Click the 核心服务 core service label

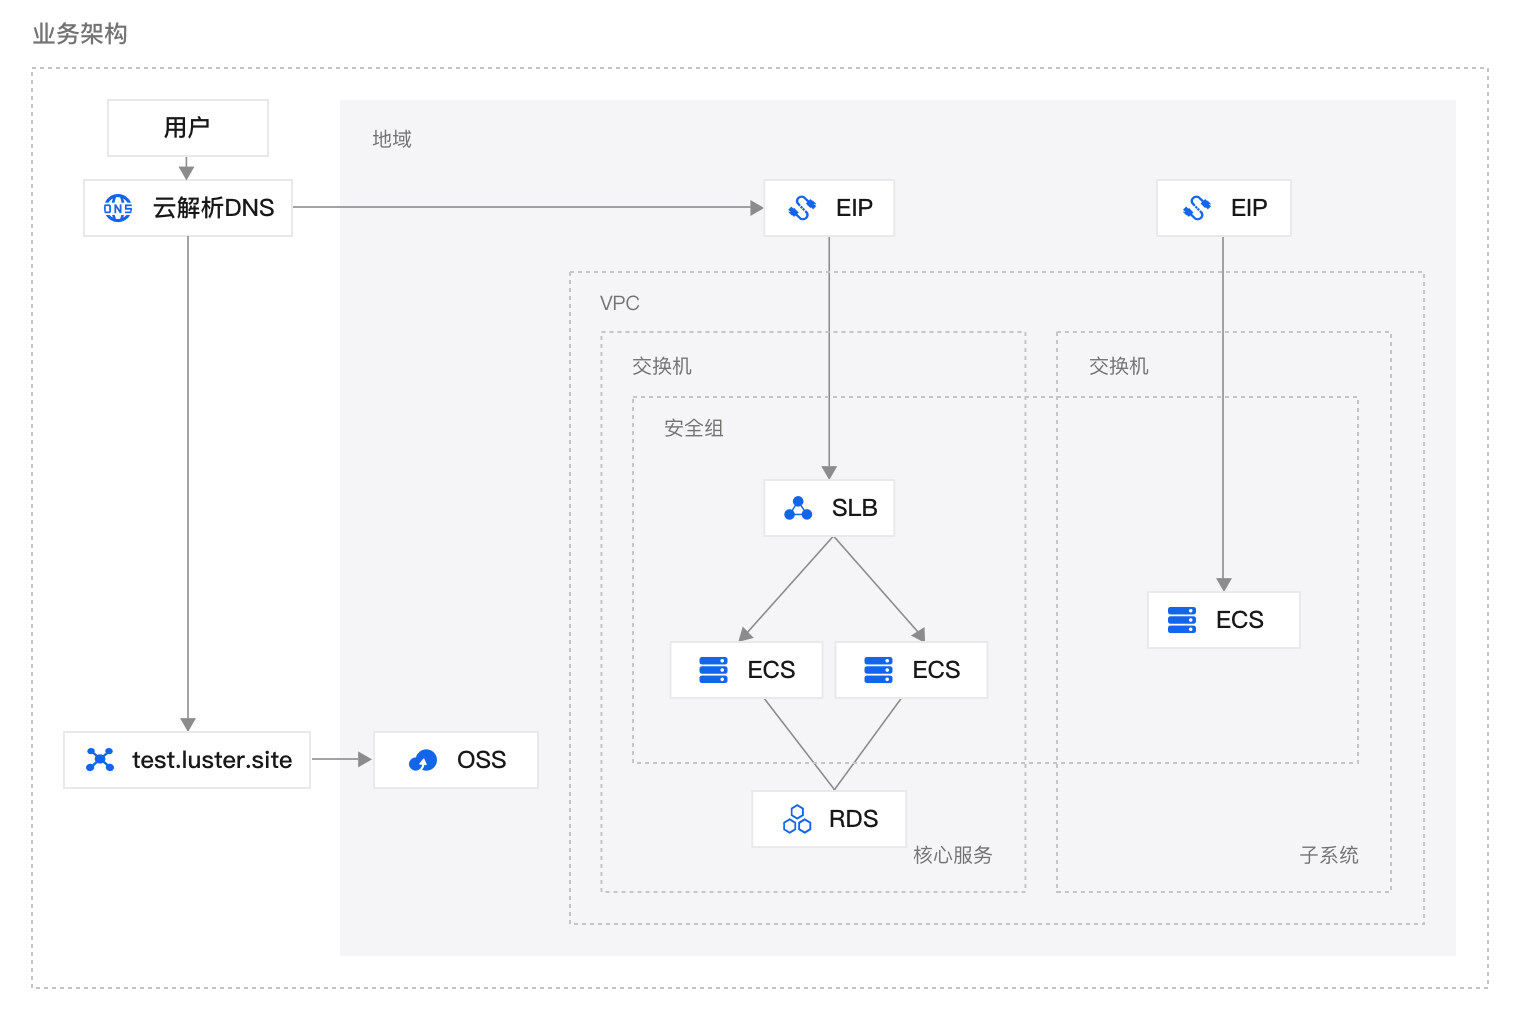952,855
